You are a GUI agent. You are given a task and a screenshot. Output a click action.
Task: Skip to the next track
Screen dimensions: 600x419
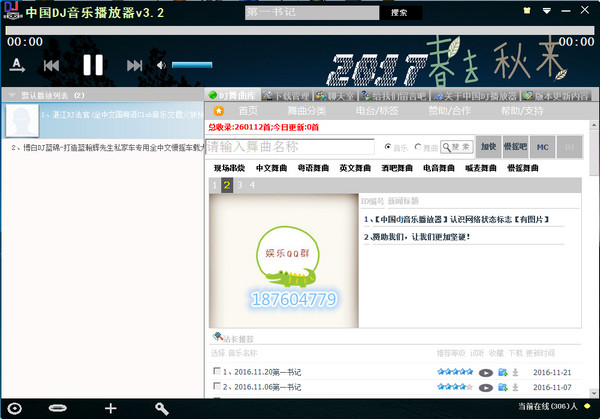pyautogui.click(x=134, y=65)
